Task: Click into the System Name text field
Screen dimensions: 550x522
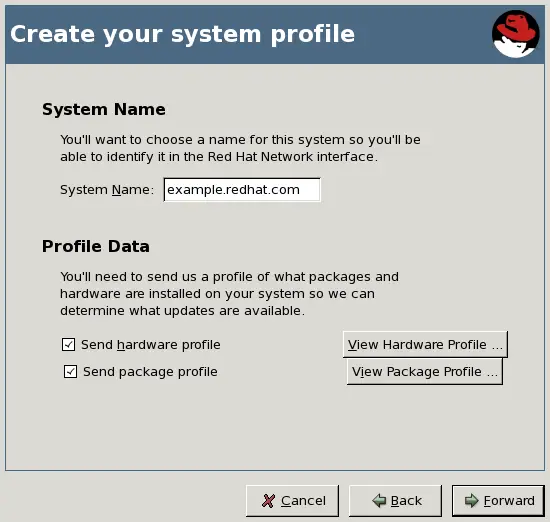Action: point(242,190)
